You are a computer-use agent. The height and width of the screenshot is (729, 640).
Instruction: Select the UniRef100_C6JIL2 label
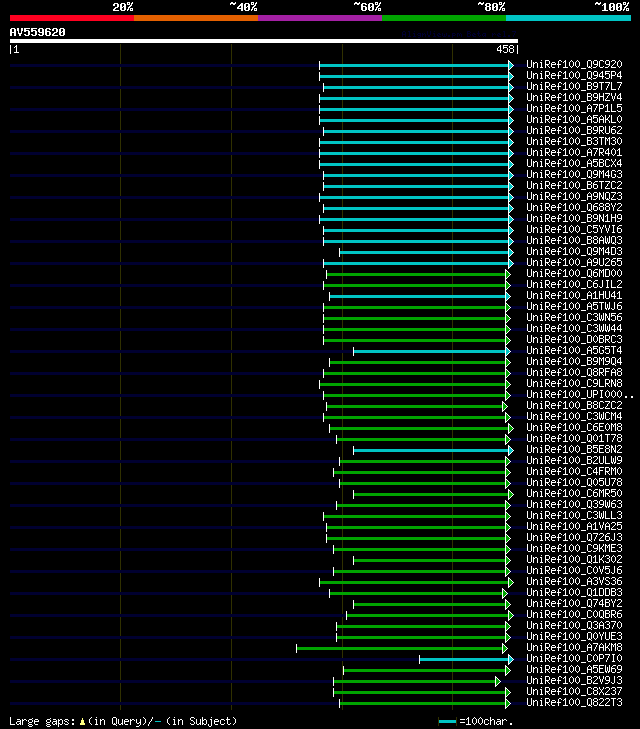[x=574, y=285]
